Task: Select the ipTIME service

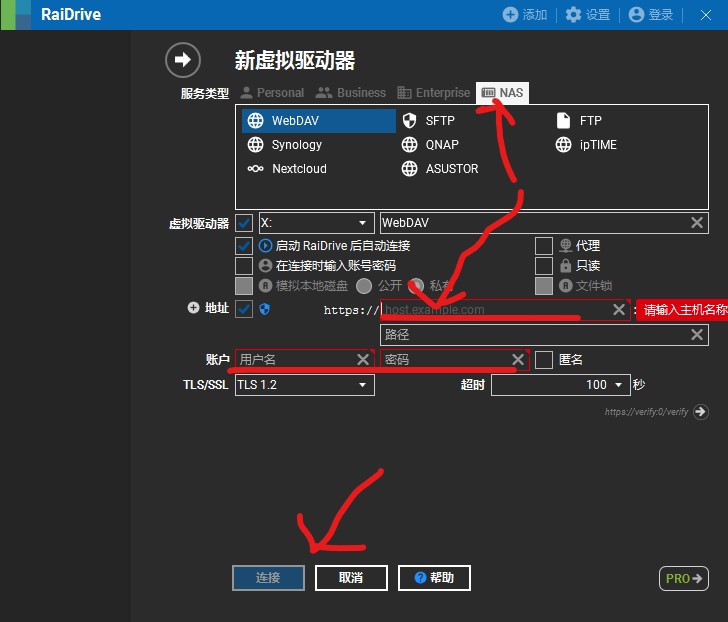Action: tap(586, 145)
